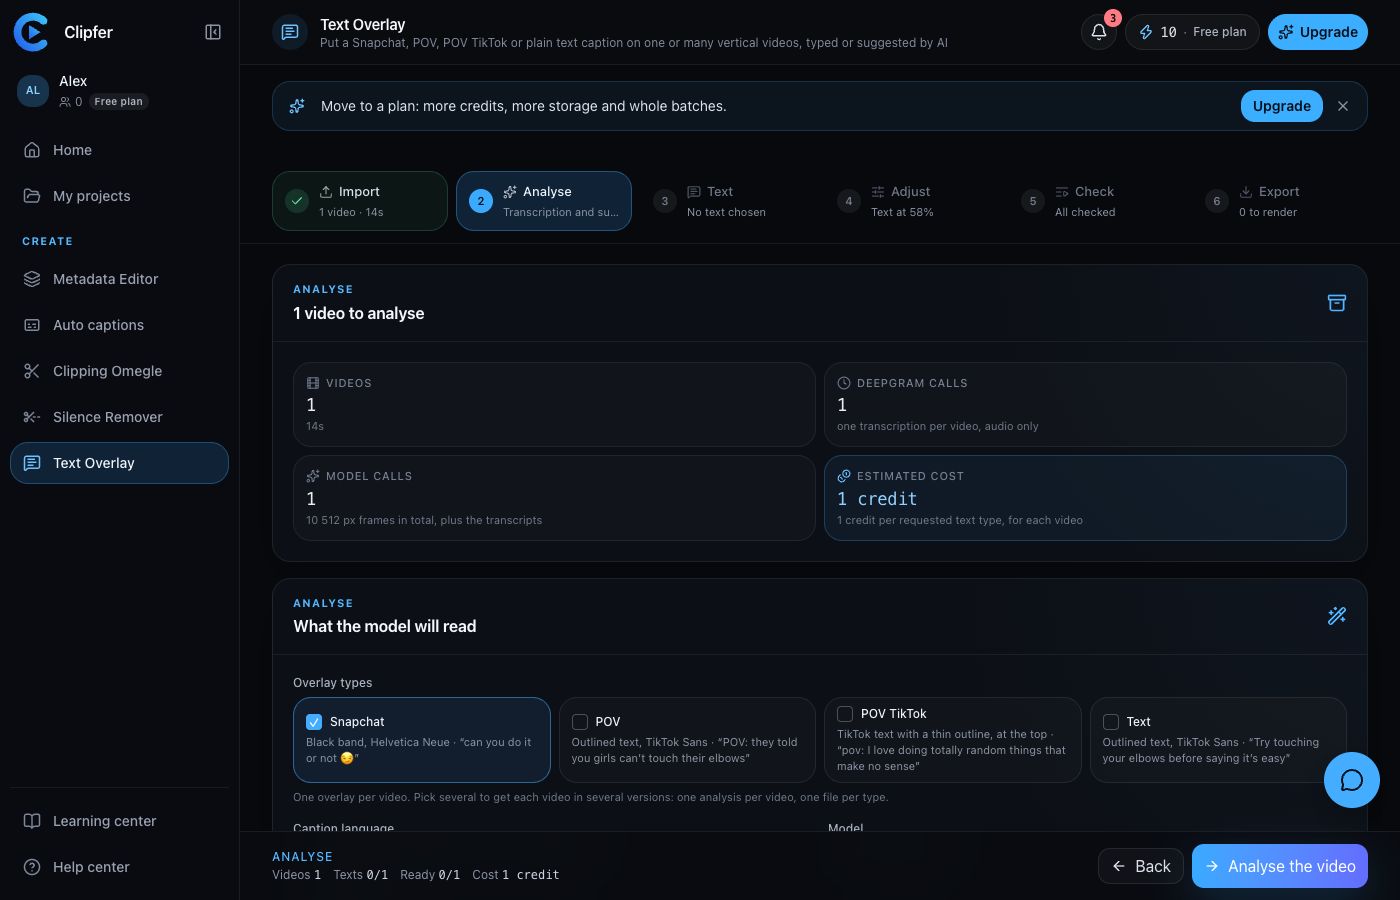Open the Clipping Omegle tool

(x=119, y=371)
